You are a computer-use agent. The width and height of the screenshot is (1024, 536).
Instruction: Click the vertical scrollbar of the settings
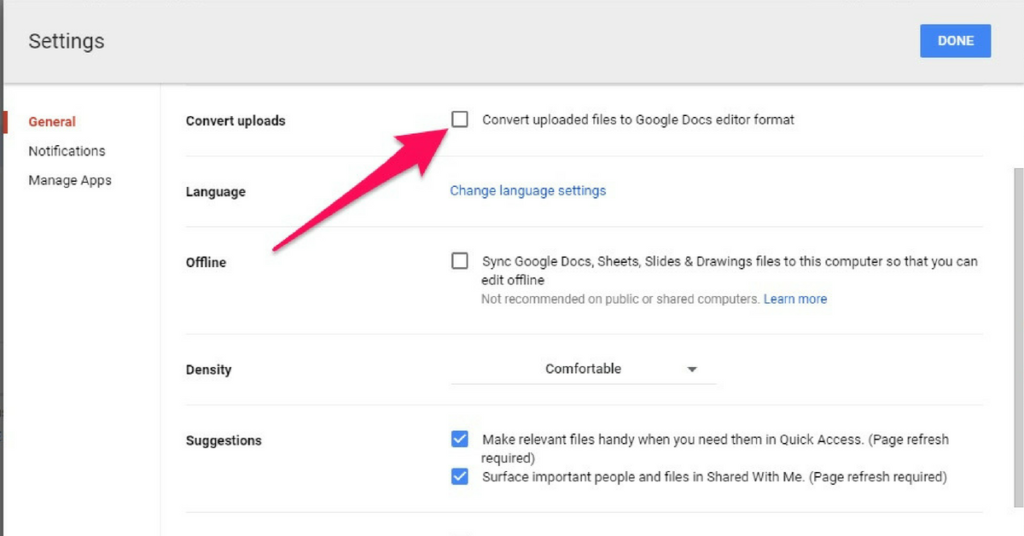pos(1018,337)
